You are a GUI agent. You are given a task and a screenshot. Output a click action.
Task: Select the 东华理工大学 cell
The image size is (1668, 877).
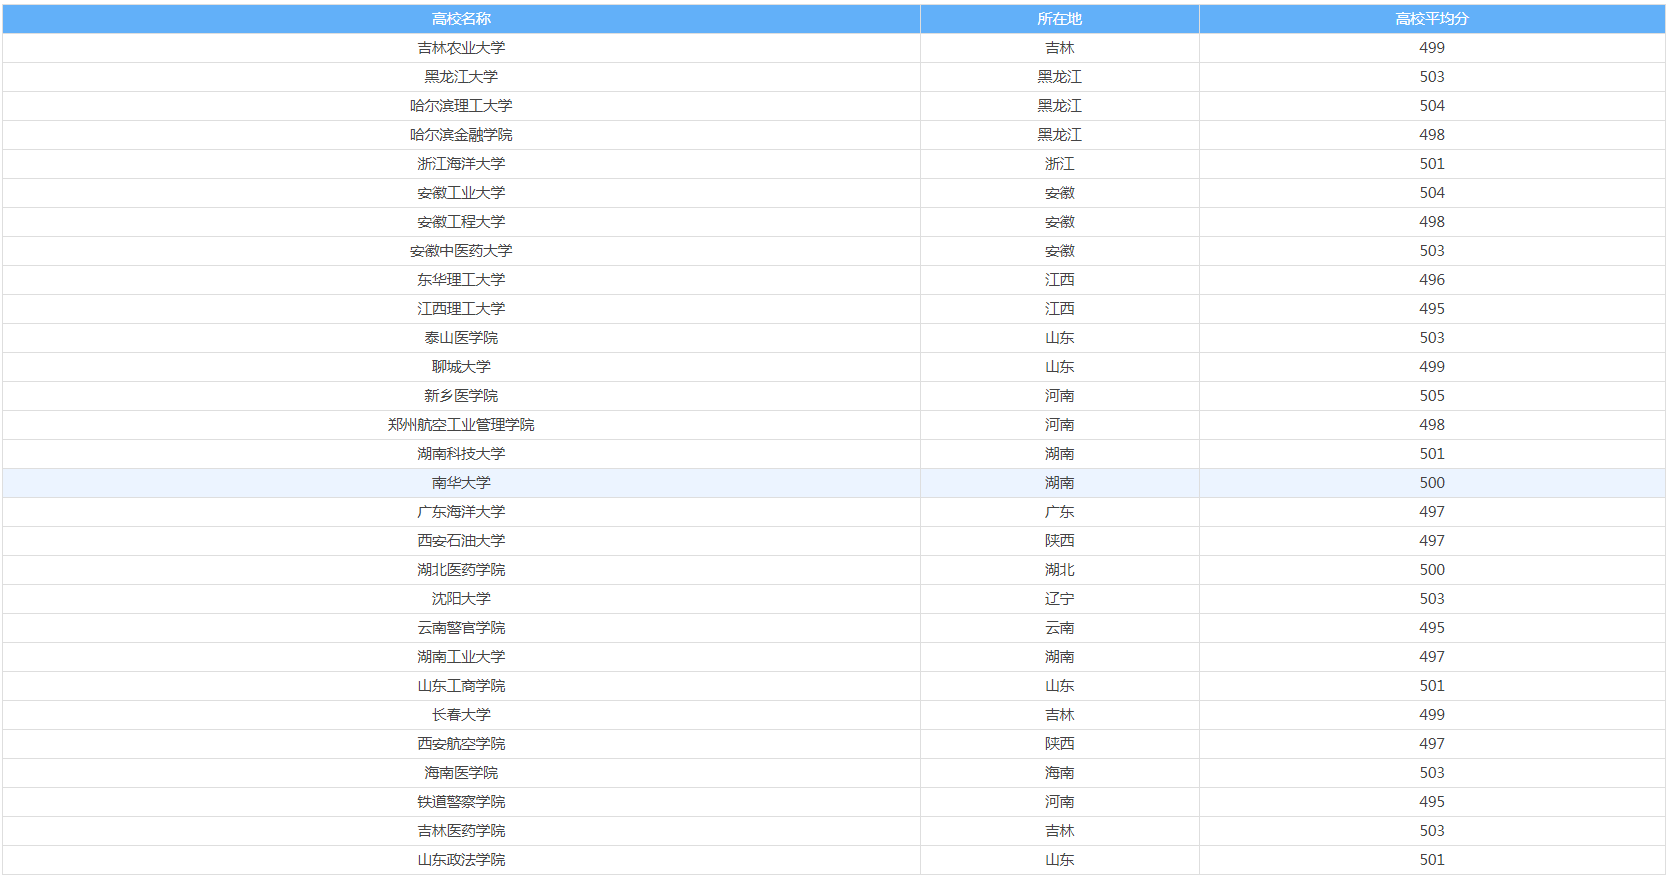click(x=461, y=280)
